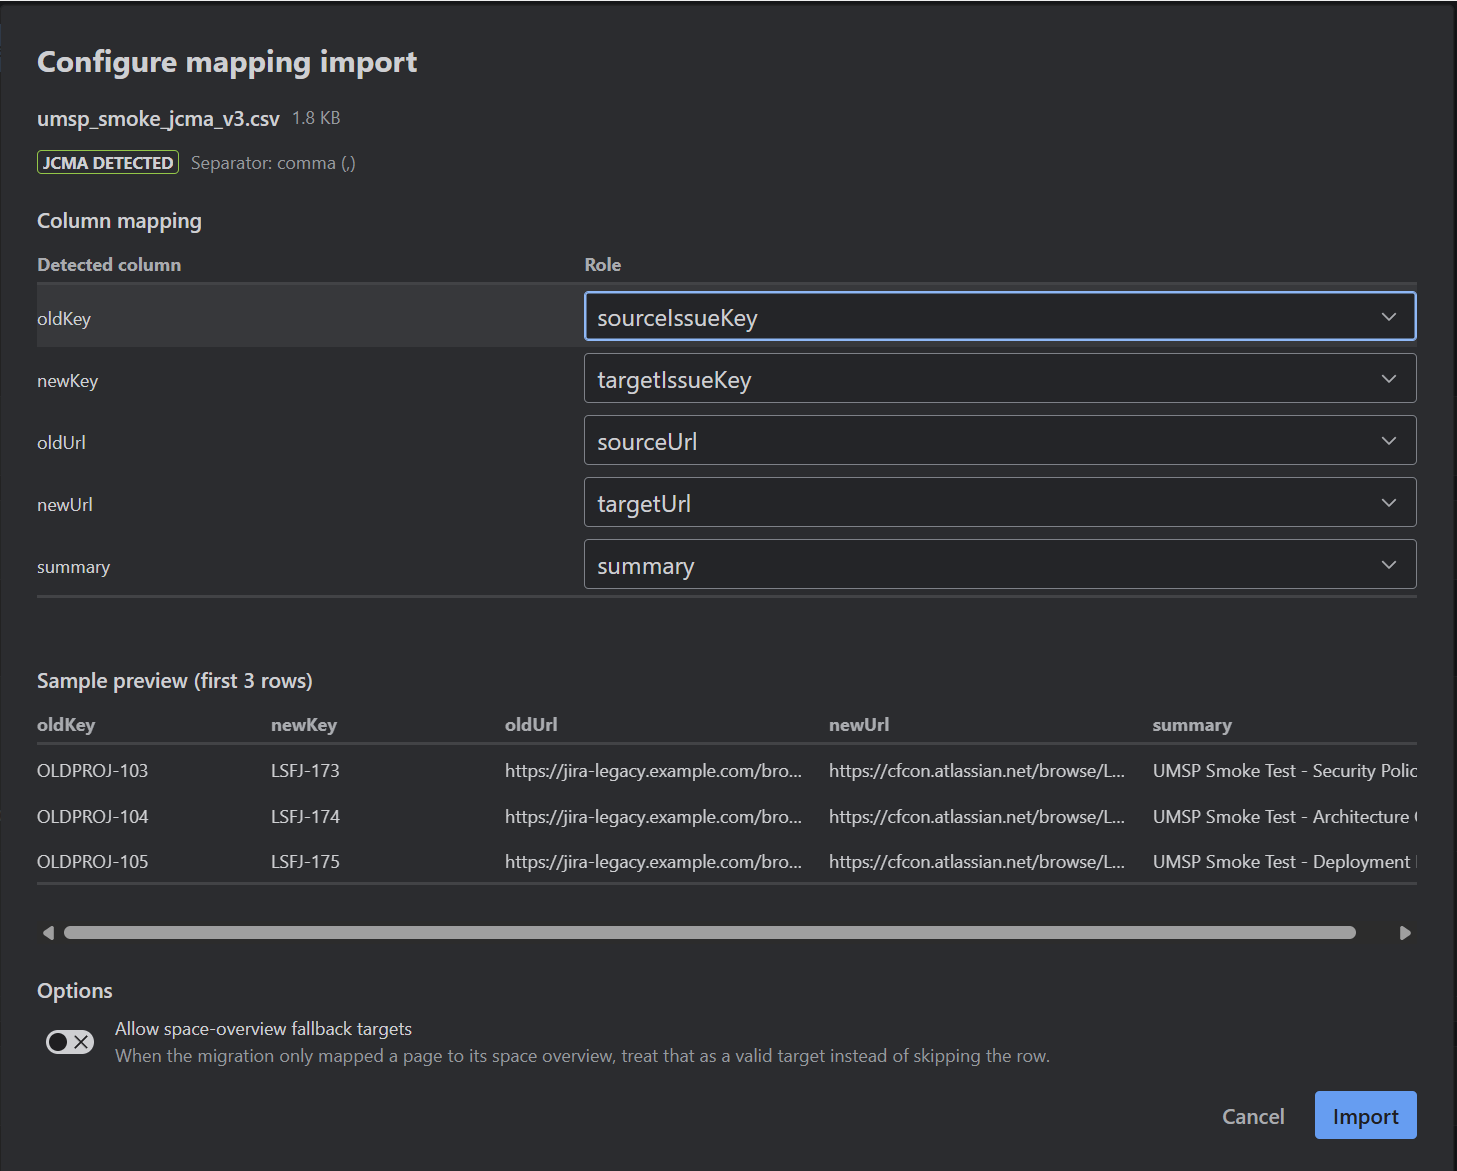Open the newKey role dropdown showing targetIssueKey
This screenshot has height=1171, width=1457.
pos(1000,379)
